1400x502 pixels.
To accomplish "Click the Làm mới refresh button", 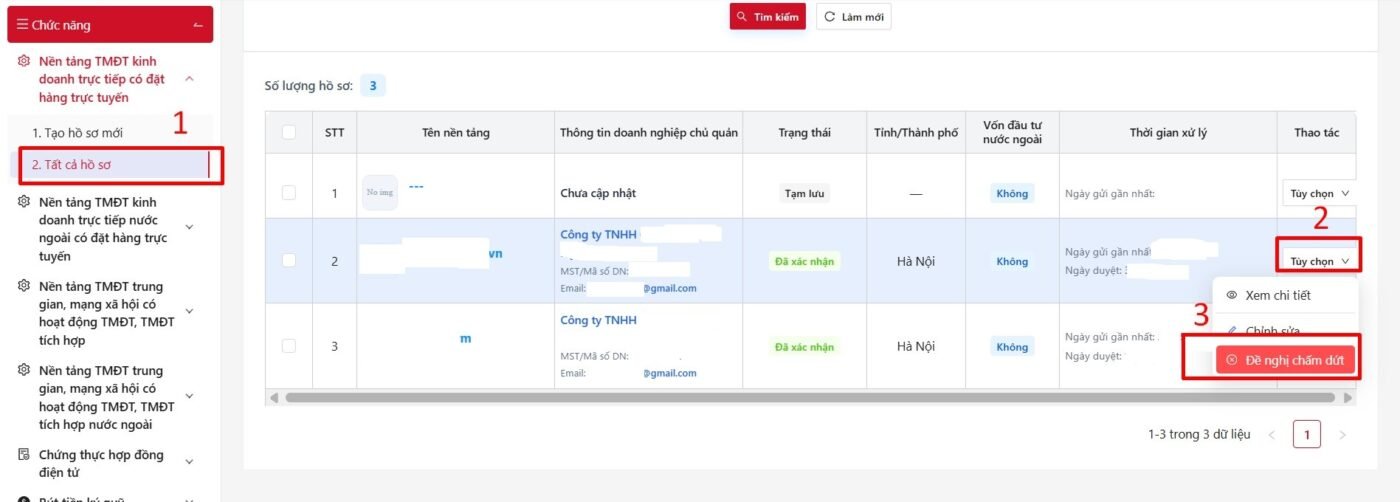I will click(853, 17).
